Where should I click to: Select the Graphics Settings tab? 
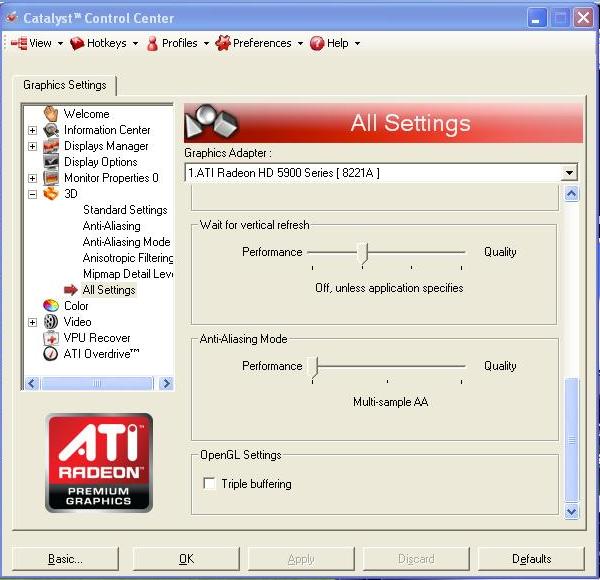[x=65, y=85]
